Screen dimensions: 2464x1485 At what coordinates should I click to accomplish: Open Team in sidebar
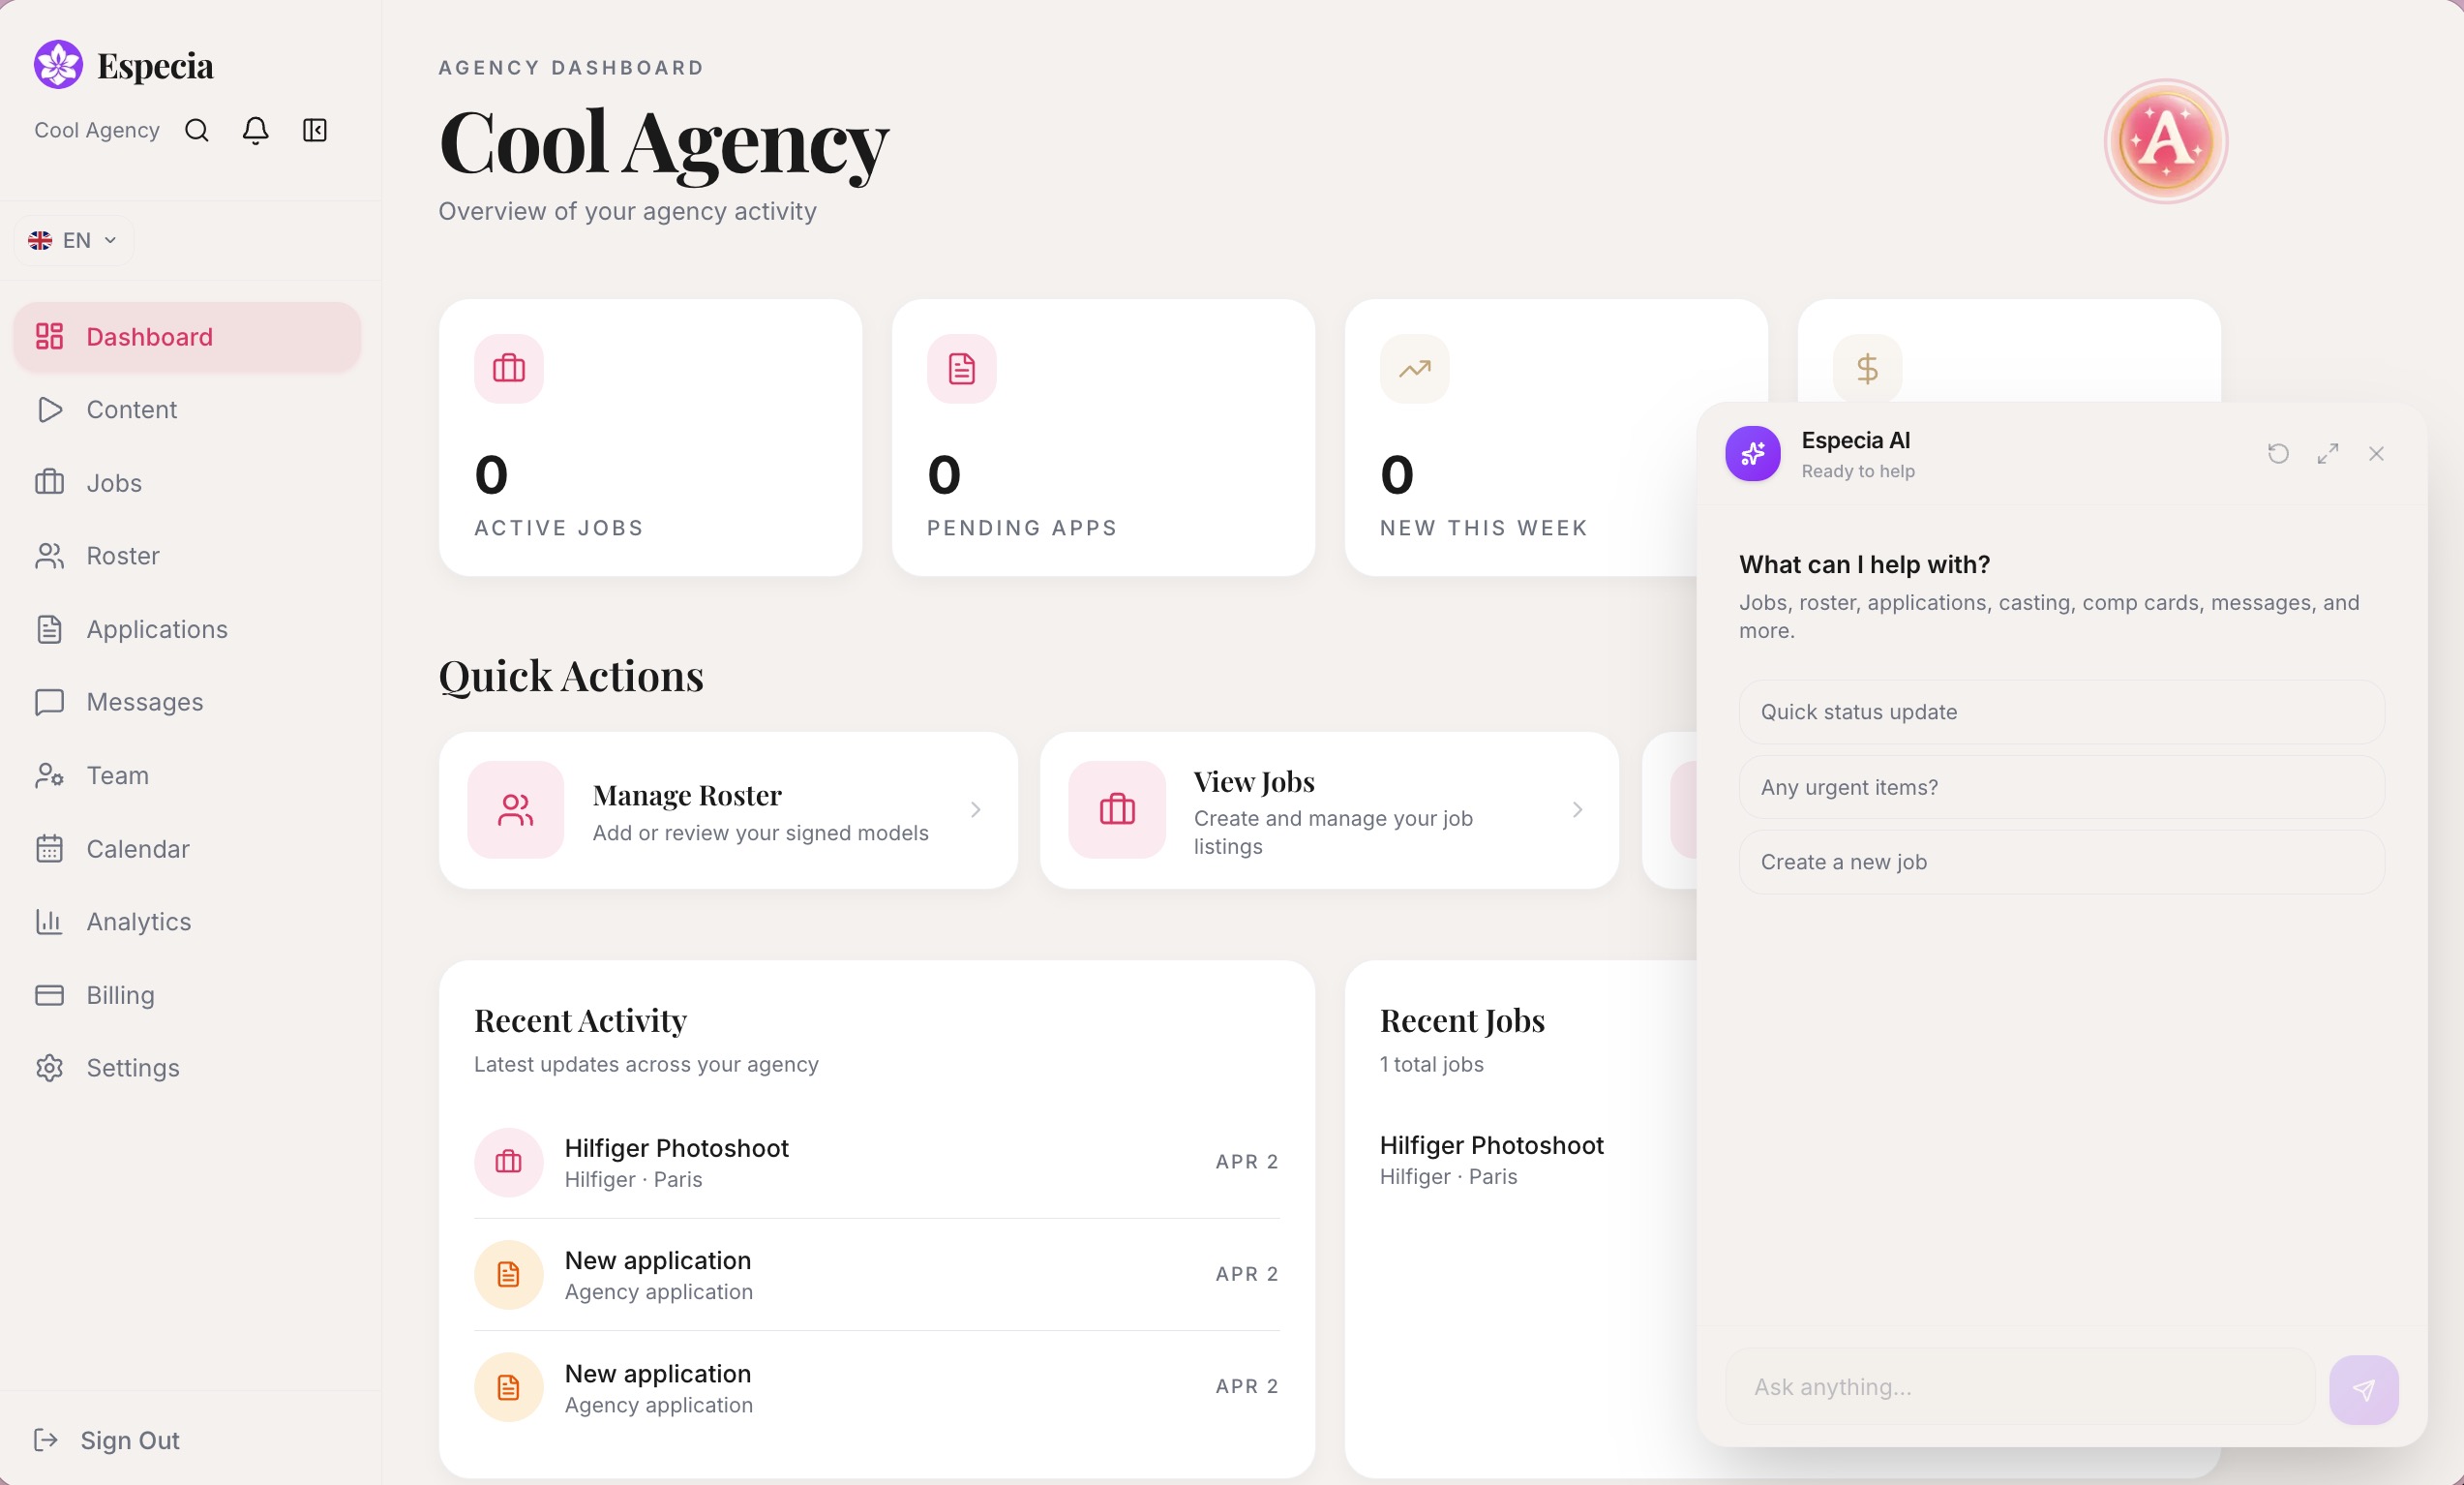187,775
